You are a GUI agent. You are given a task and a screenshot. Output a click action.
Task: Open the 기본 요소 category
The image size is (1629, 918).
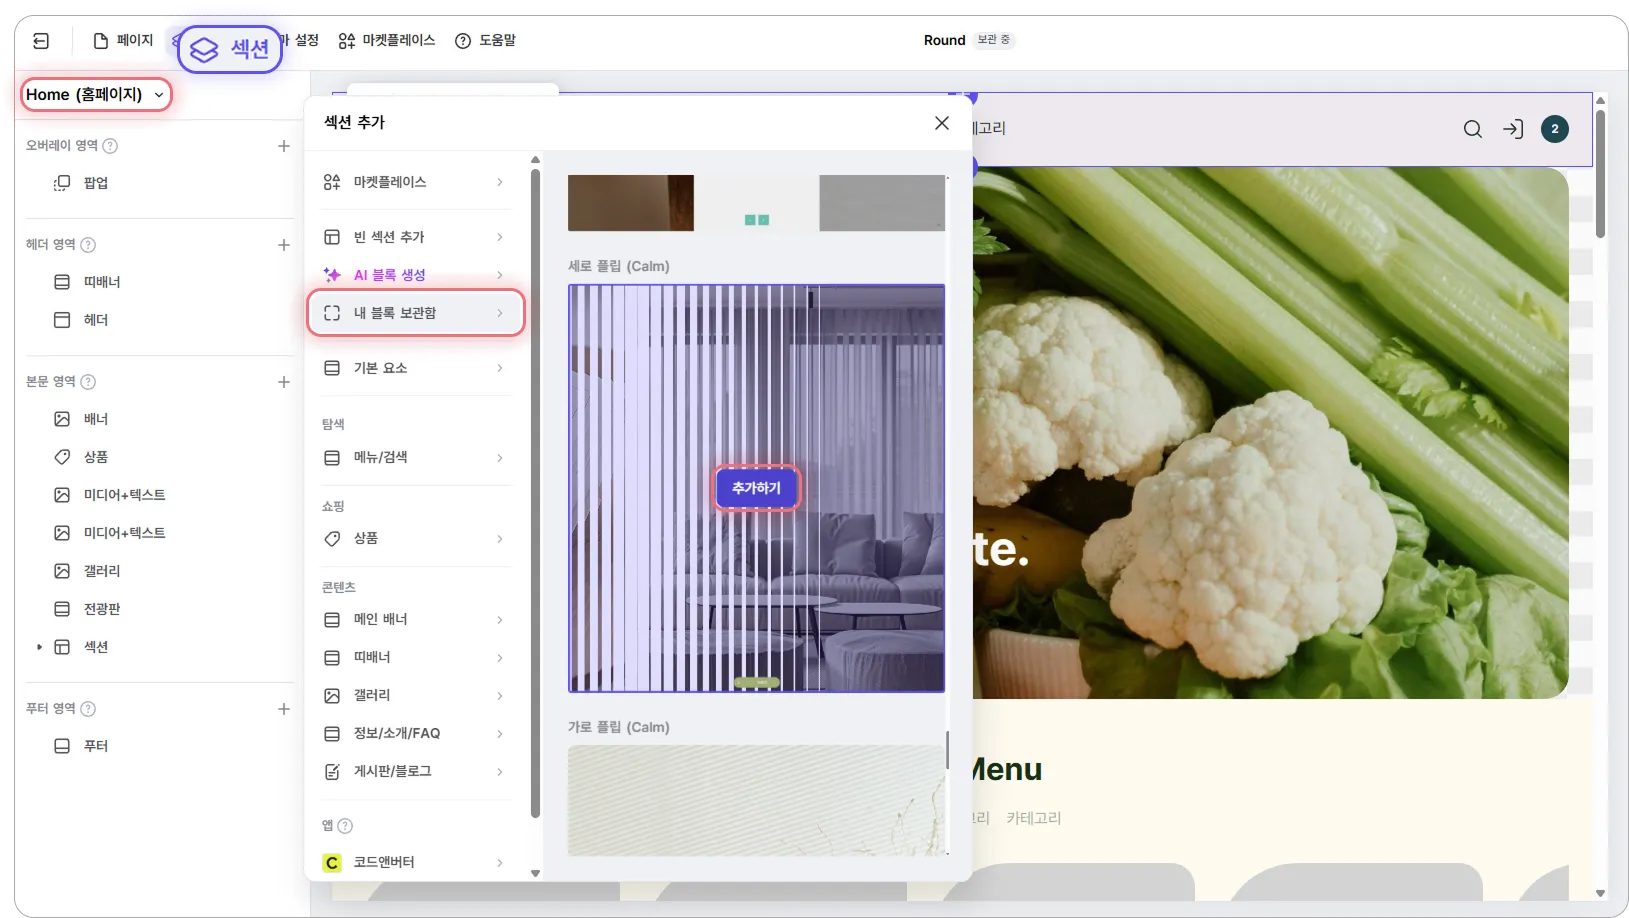pos(415,368)
